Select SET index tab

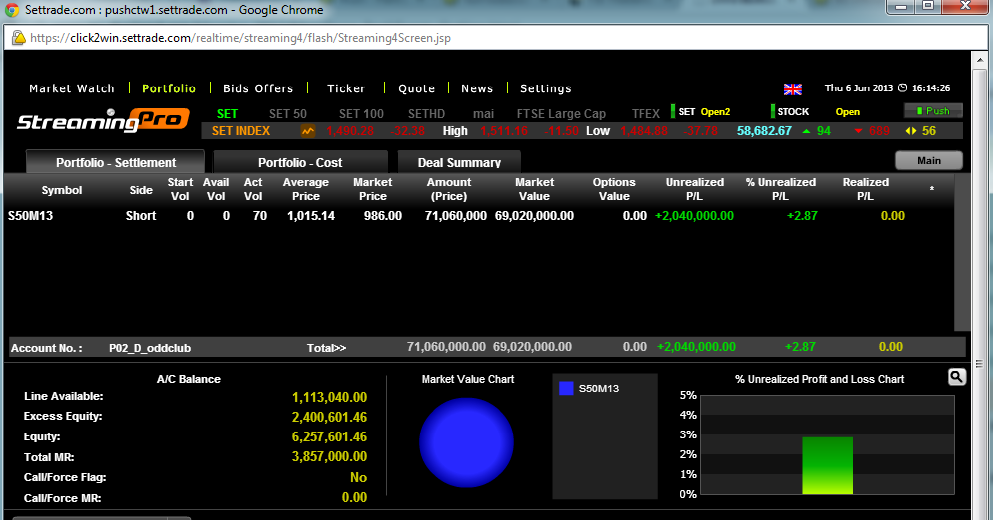[227, 113]
